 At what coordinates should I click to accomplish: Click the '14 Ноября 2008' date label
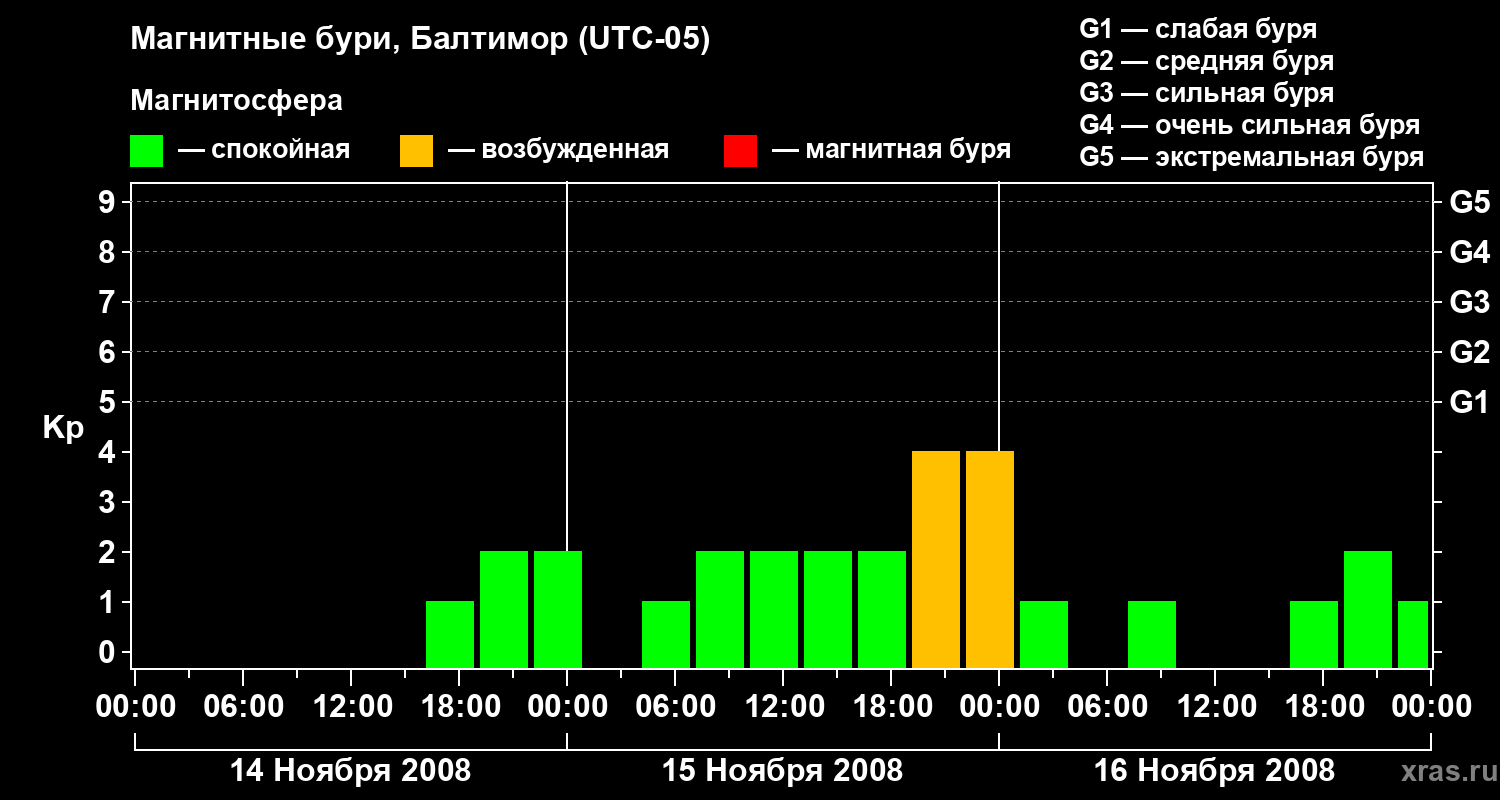[350, 770]
